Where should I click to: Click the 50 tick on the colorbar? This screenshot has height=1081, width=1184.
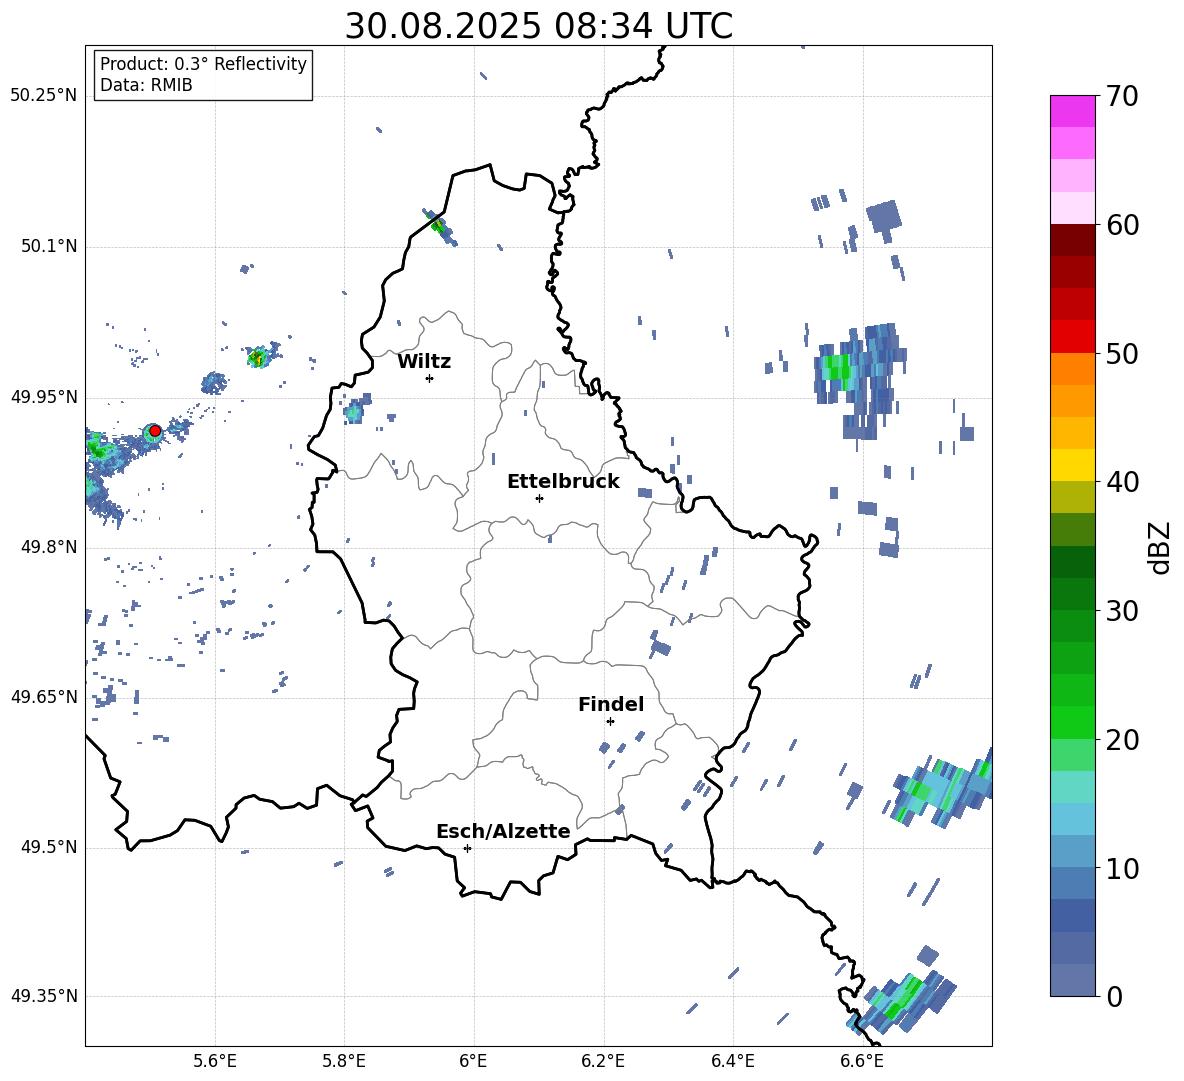[x=1122, y=353]
